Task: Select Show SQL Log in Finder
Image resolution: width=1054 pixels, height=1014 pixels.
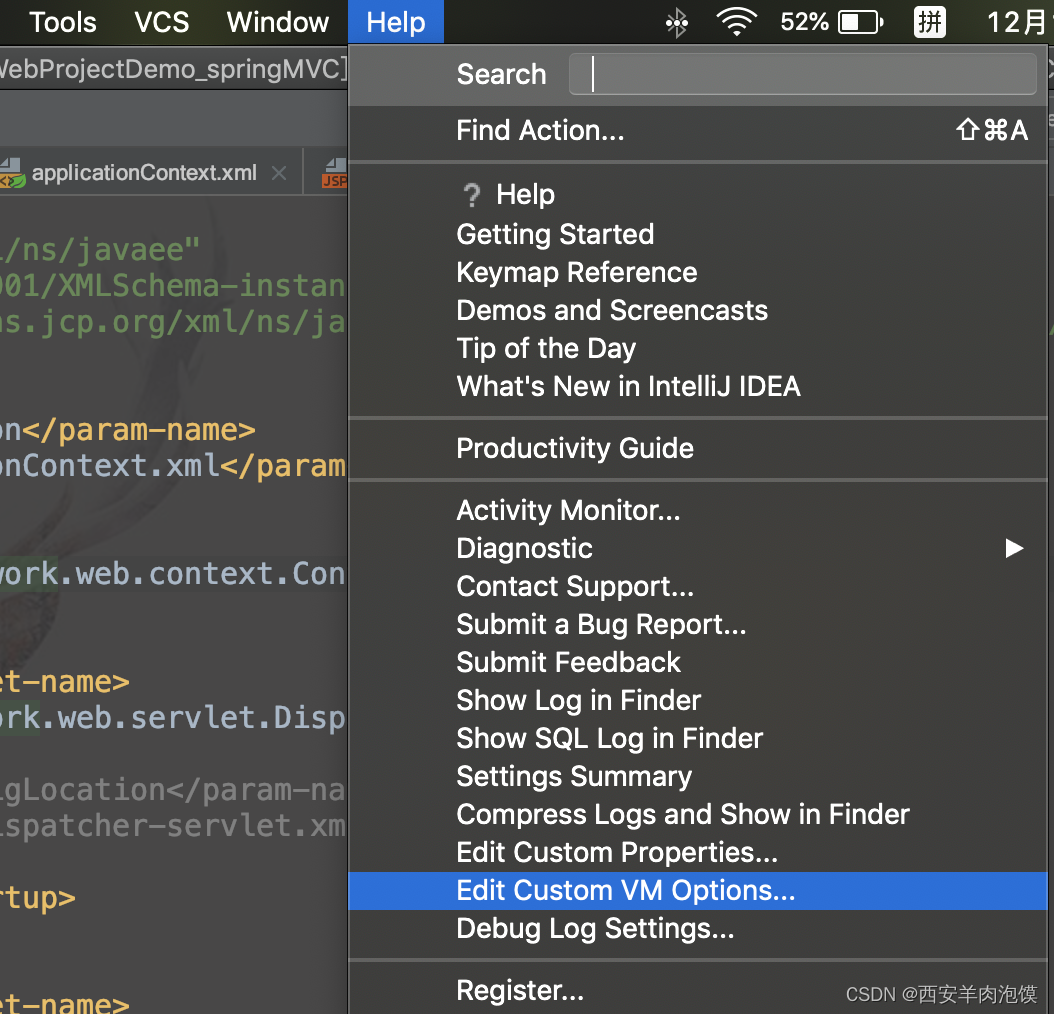Action: pyautogui.click(x=698, y=738)
